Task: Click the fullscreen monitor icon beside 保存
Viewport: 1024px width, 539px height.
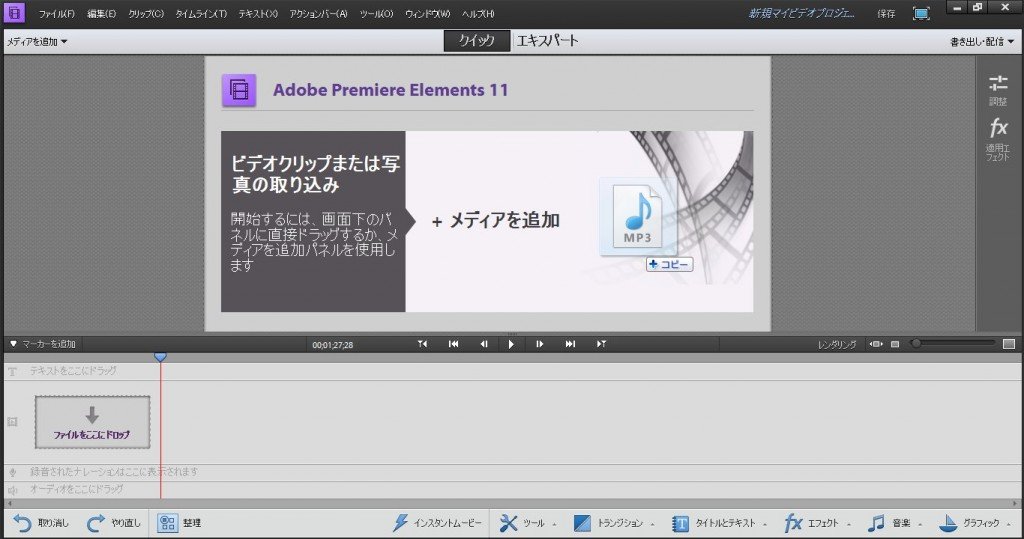Action: tap(921, 14)
